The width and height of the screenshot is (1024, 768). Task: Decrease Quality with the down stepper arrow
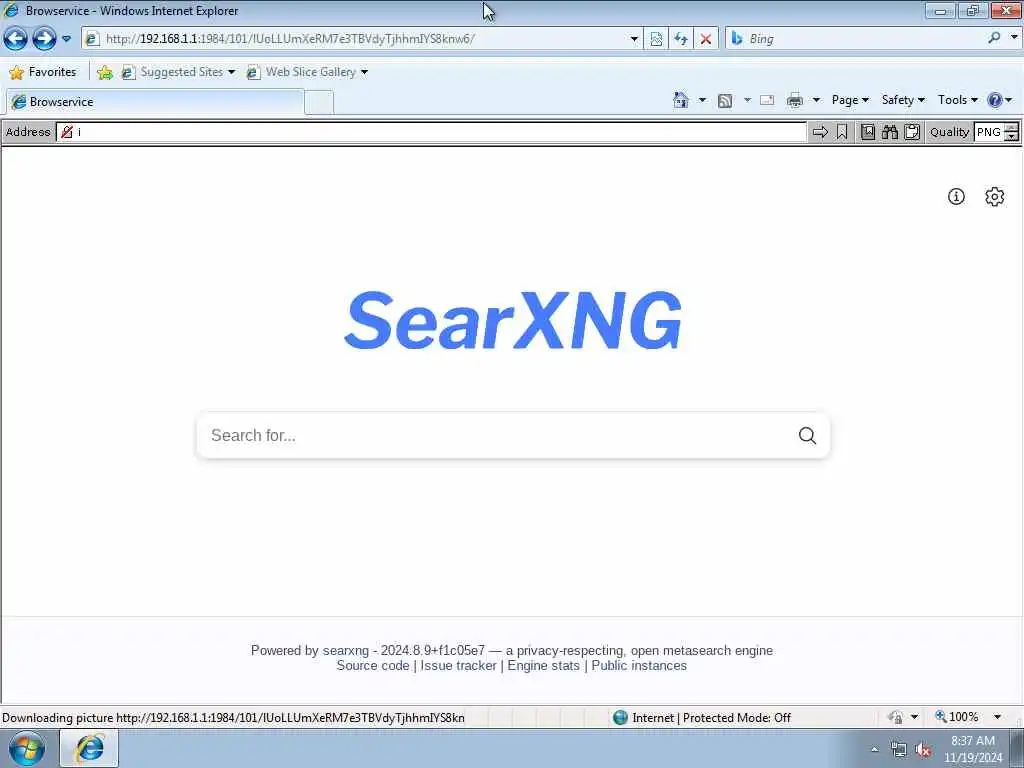point(1012,136)
